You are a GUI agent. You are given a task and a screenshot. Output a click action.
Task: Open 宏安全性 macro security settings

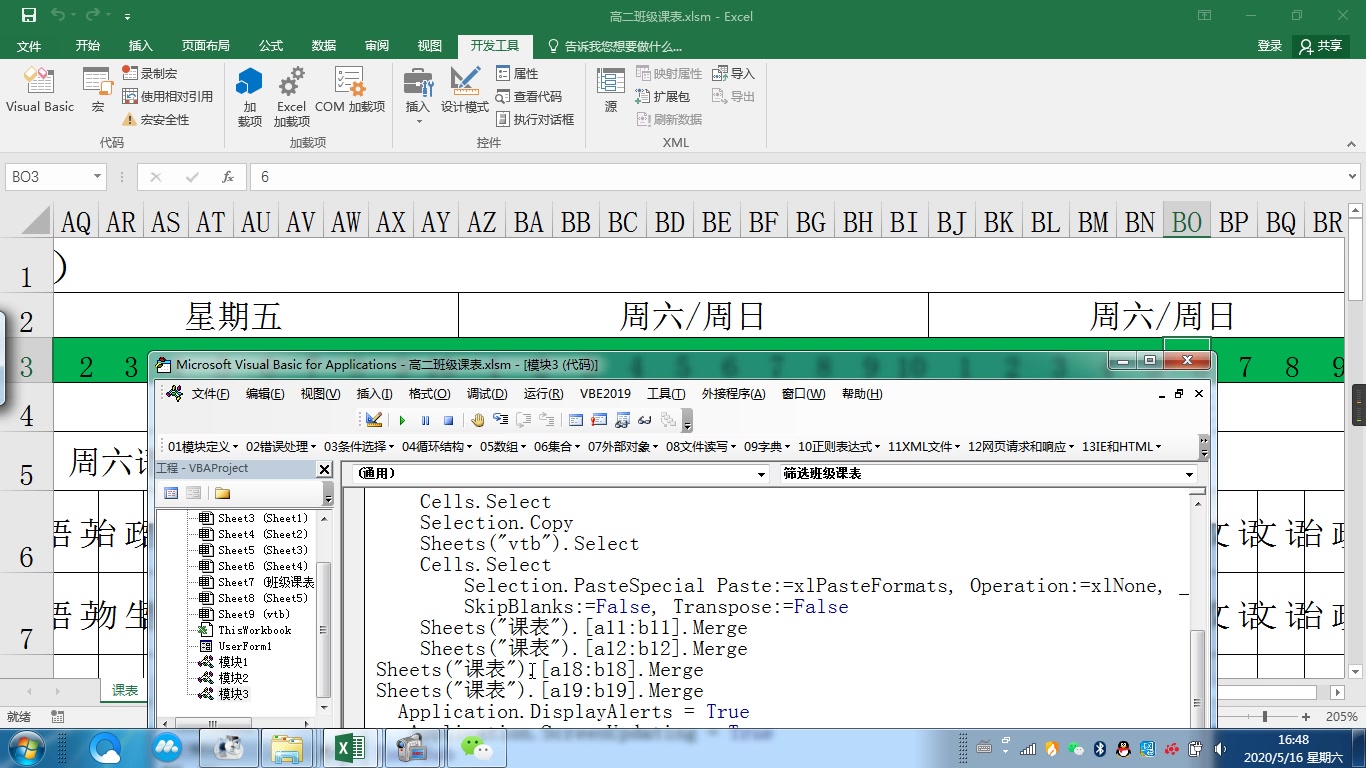tap(155, 119)
